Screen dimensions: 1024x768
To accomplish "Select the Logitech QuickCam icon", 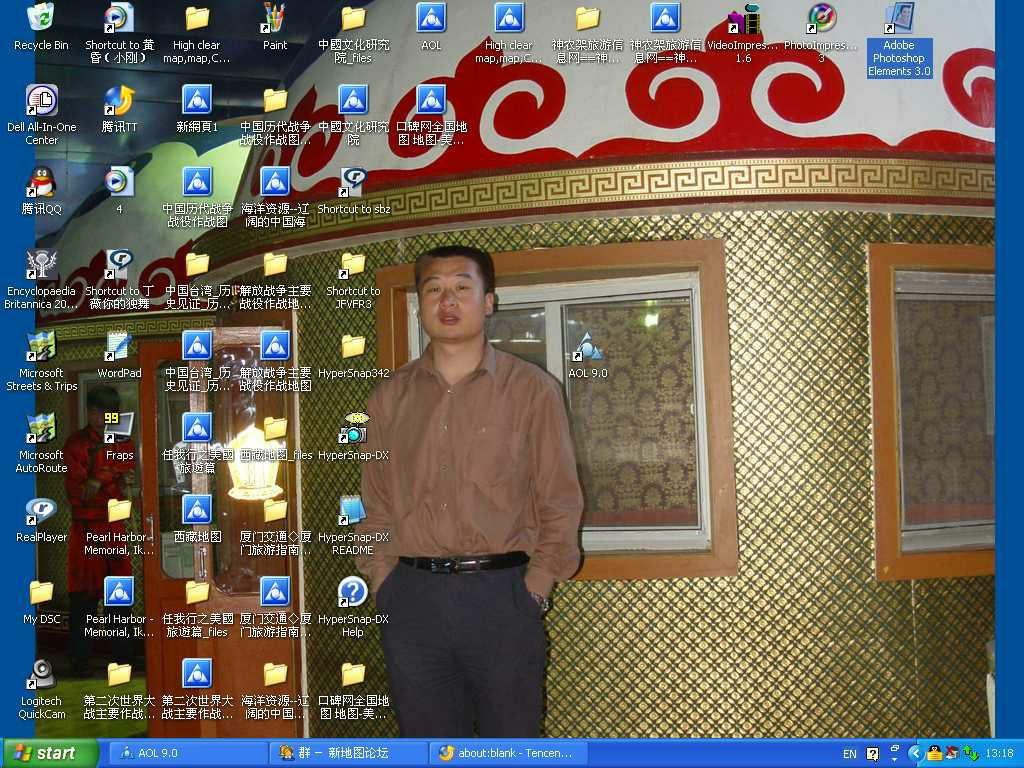I will click(x=41, y=675).
